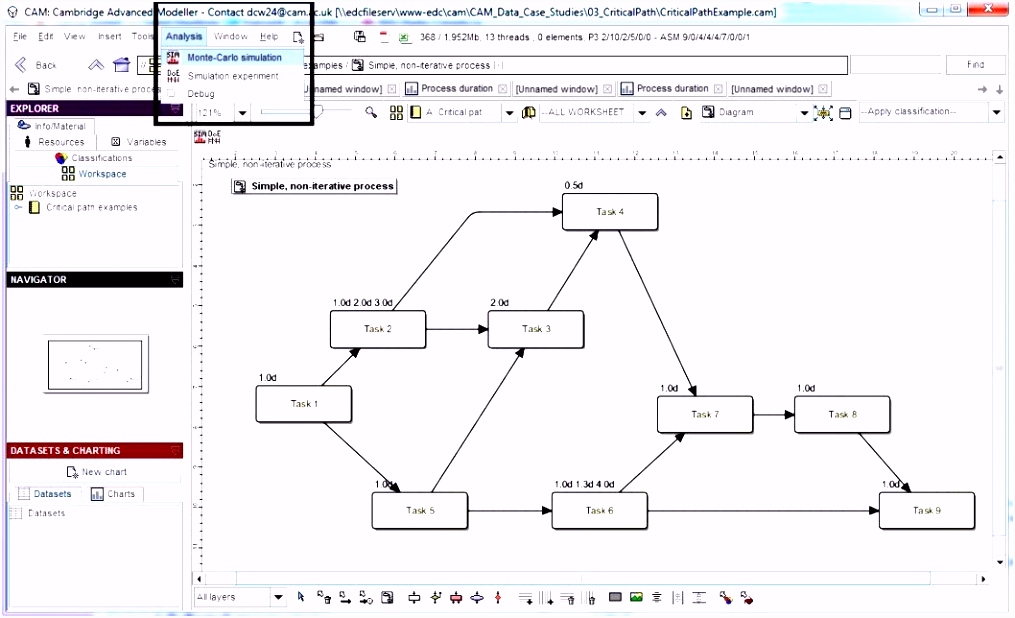Close the first Process duration tab

click(502, 89)
